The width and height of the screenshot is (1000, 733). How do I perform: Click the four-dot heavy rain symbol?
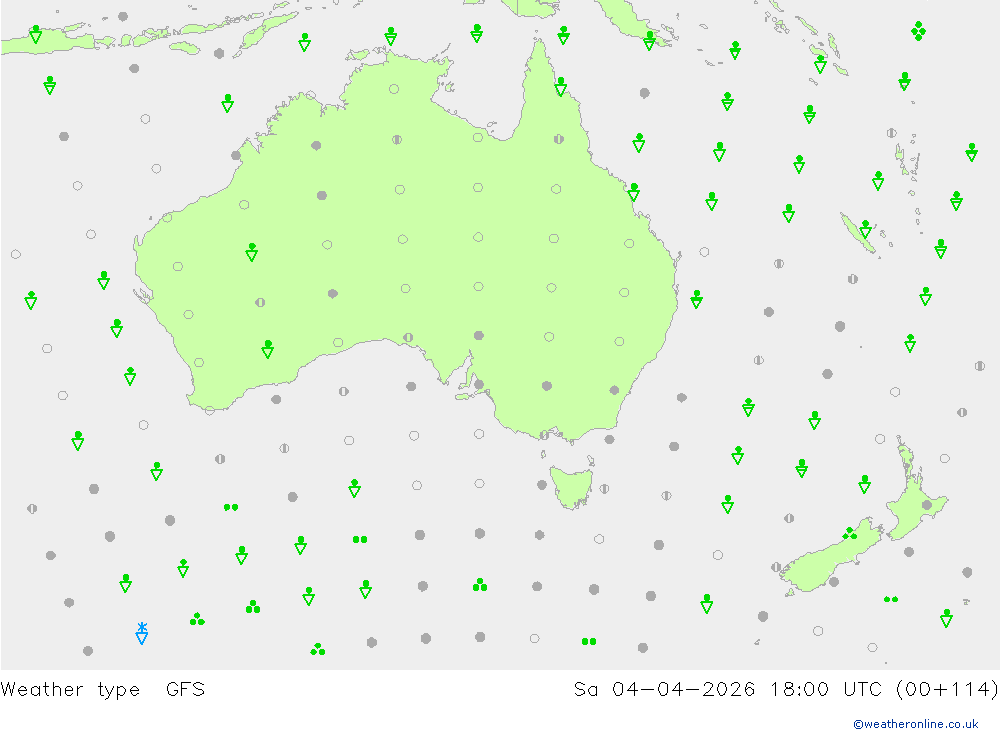pyautogui.click(x=918, y=31)
